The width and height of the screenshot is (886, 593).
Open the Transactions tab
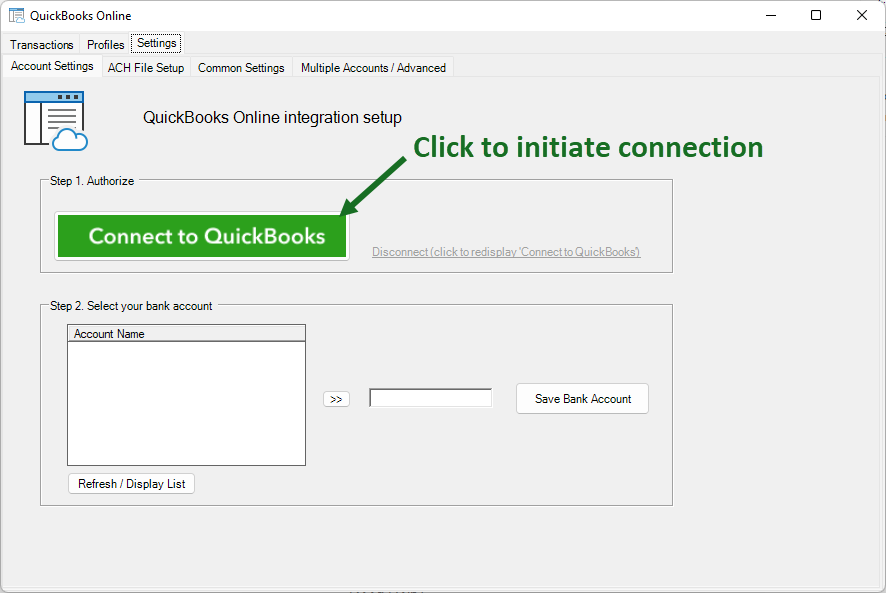click(42, 45)
